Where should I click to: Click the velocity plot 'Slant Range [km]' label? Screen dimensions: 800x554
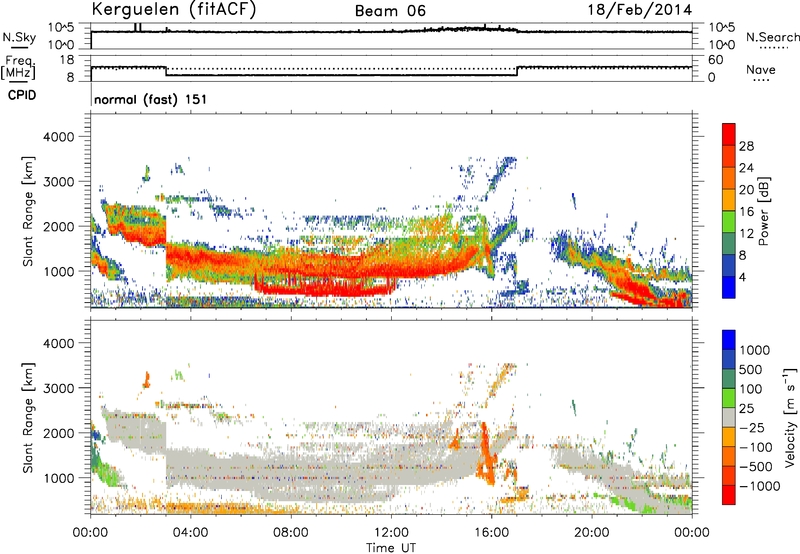pyautogui.click(x=28, y=418)
